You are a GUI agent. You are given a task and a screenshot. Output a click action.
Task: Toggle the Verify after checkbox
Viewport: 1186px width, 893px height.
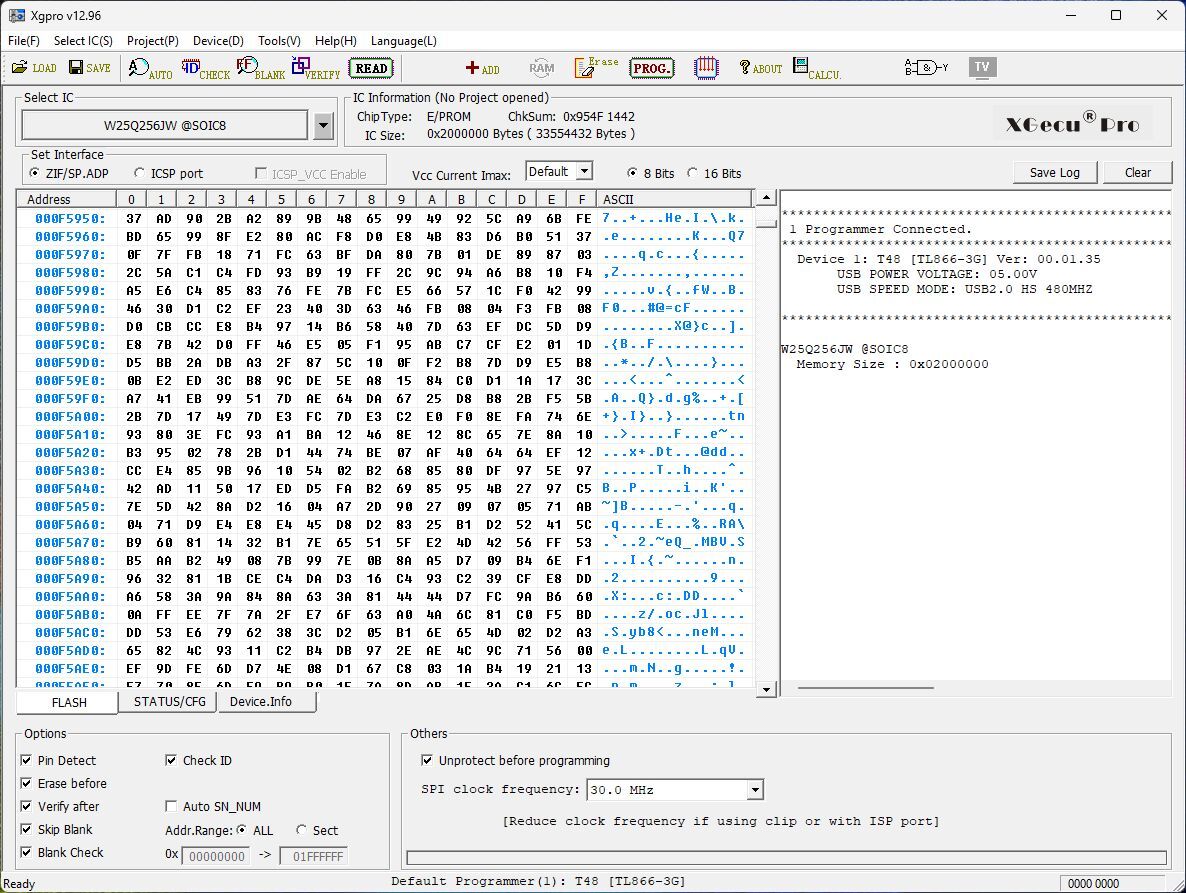pyautogui.click(x=26, y=807)
